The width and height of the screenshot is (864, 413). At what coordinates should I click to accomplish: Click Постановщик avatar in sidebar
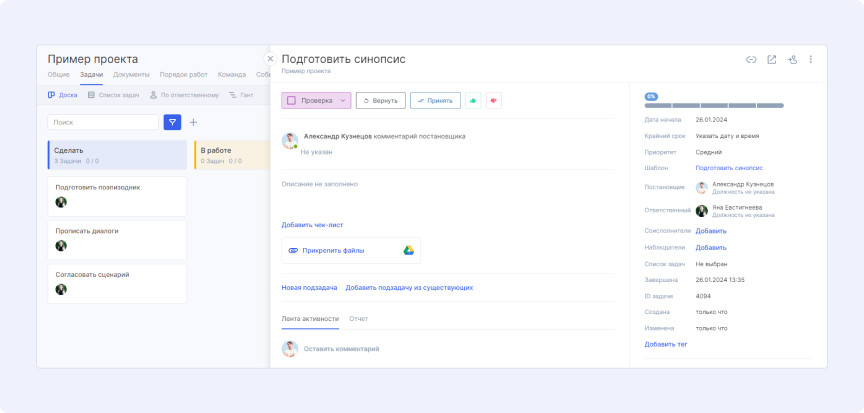(701, 188)
